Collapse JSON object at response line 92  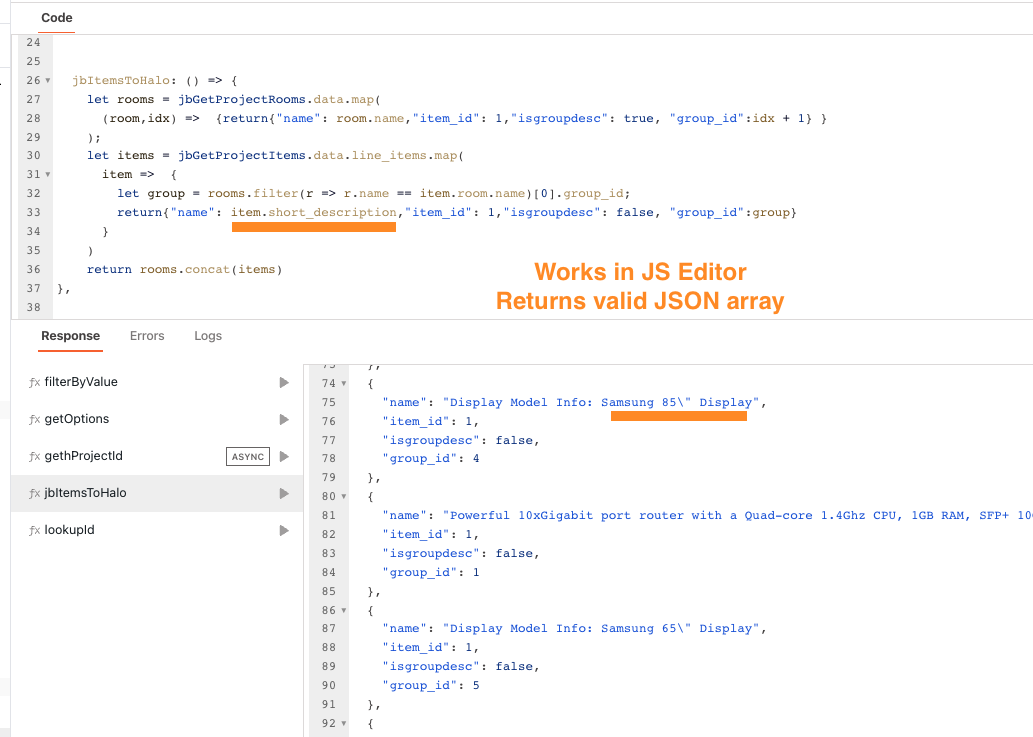tap(344, 724)
